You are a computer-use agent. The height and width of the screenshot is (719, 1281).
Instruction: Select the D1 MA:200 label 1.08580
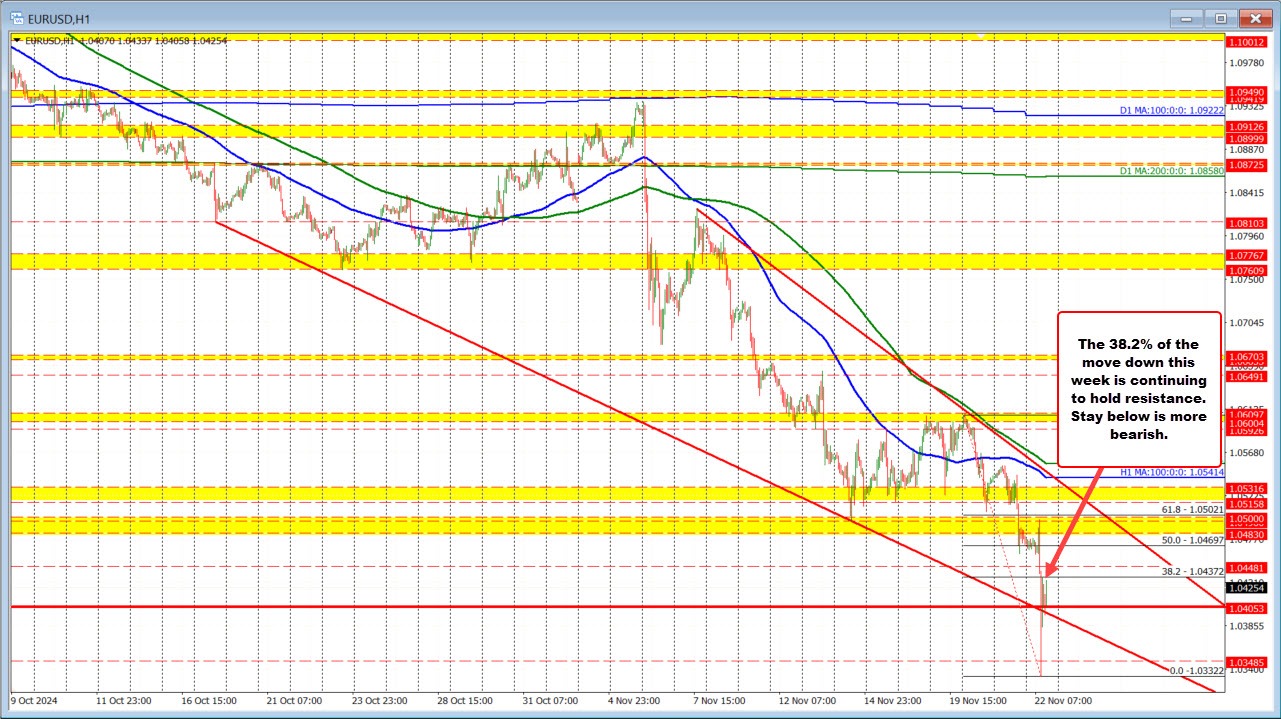point(1172,172)
